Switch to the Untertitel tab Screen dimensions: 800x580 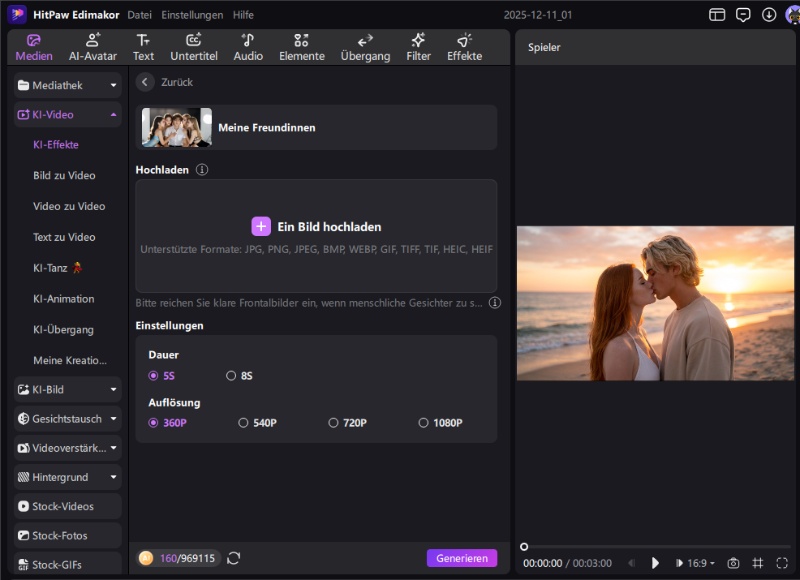click(x=194, y=47)
